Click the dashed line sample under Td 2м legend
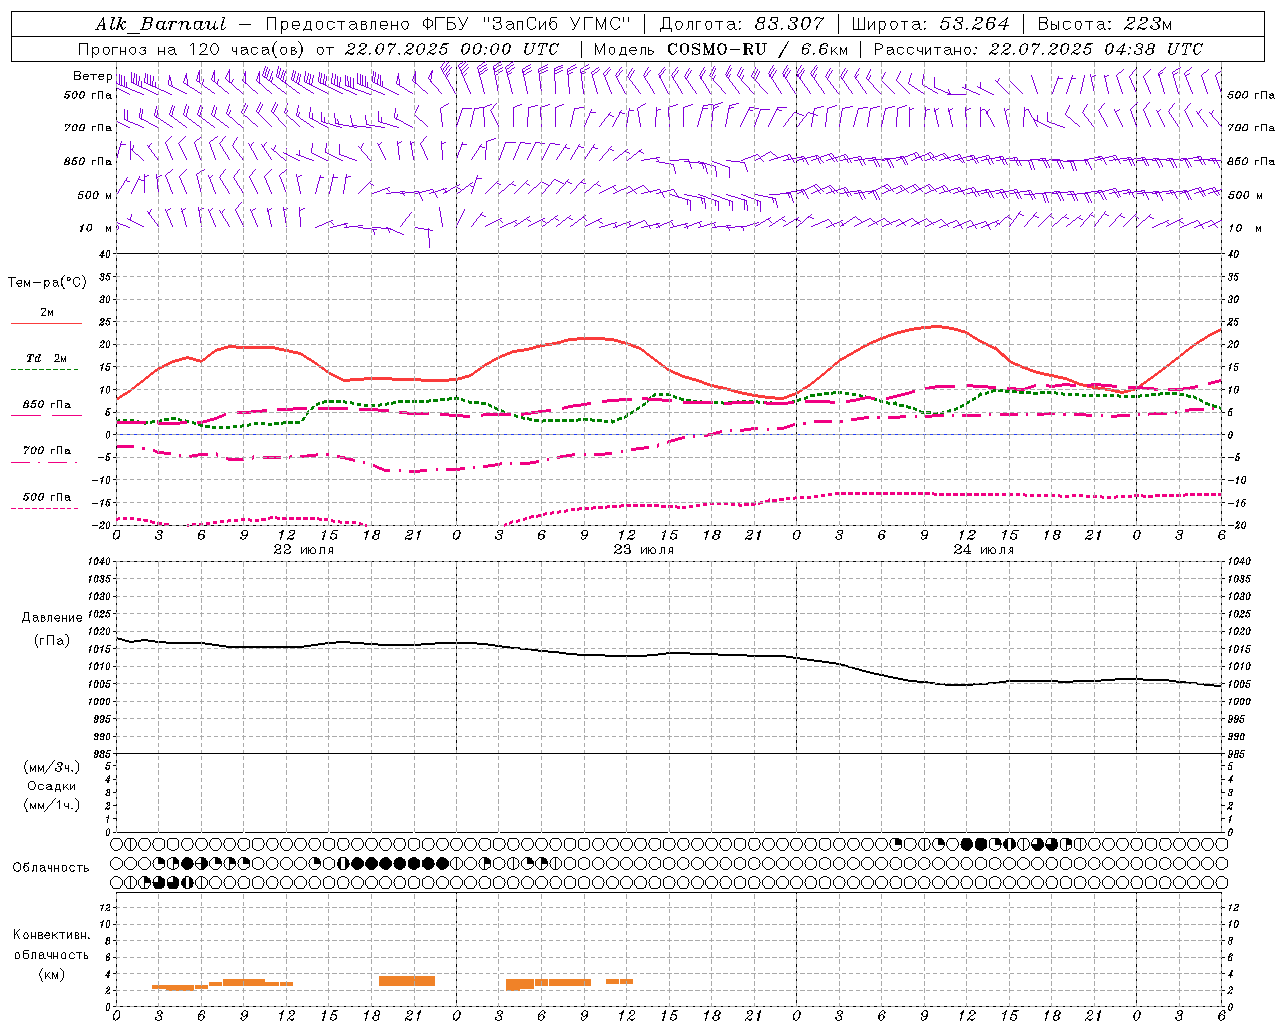The width and height of the screenshot is (1280, 1024). coord(46,370)
